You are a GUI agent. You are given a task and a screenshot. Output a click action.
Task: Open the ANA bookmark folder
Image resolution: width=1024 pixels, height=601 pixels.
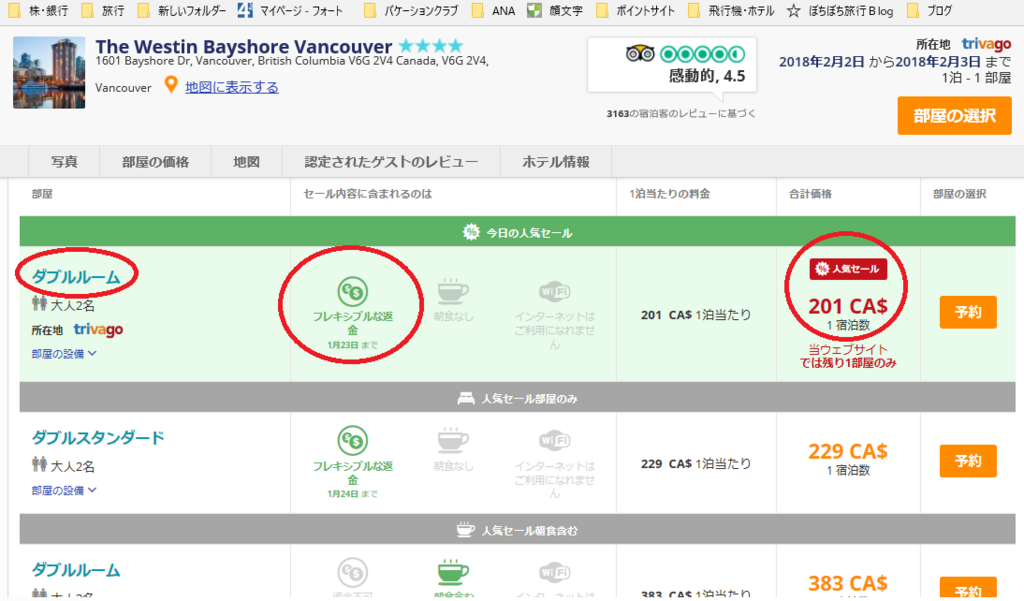click(x=493, y=10)
